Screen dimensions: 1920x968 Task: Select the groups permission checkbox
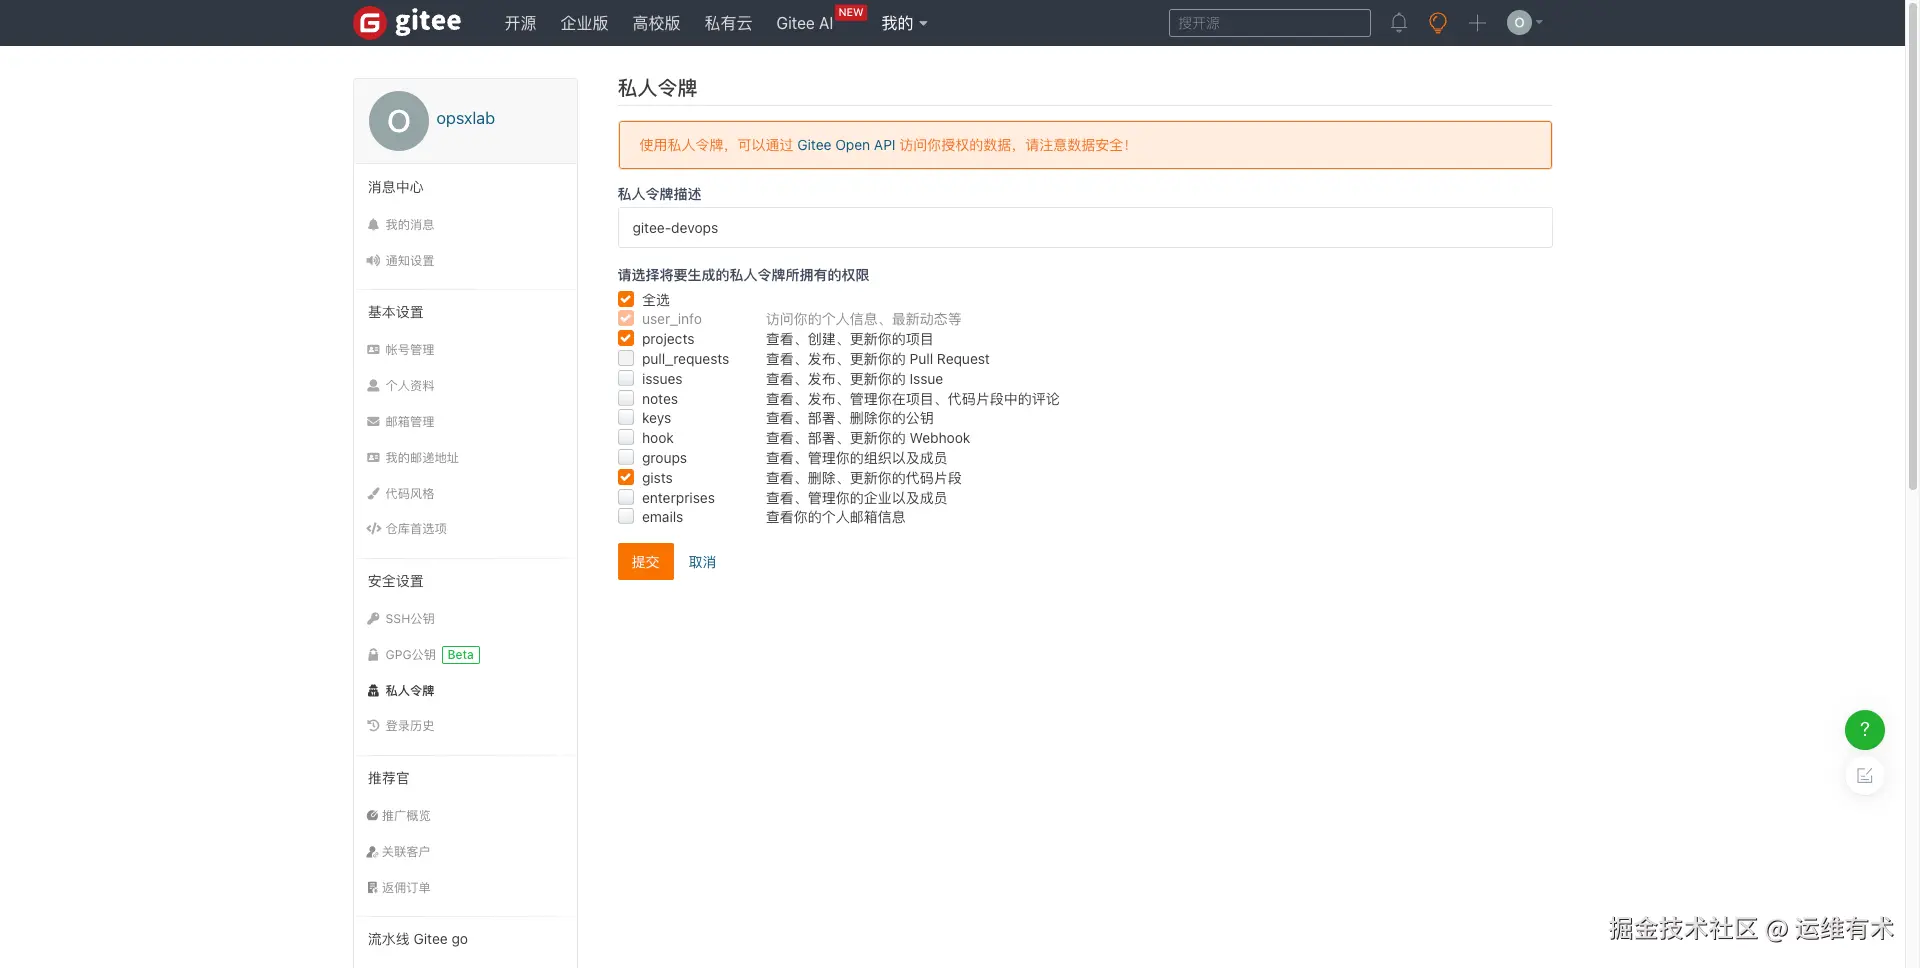tap(626, 457)
